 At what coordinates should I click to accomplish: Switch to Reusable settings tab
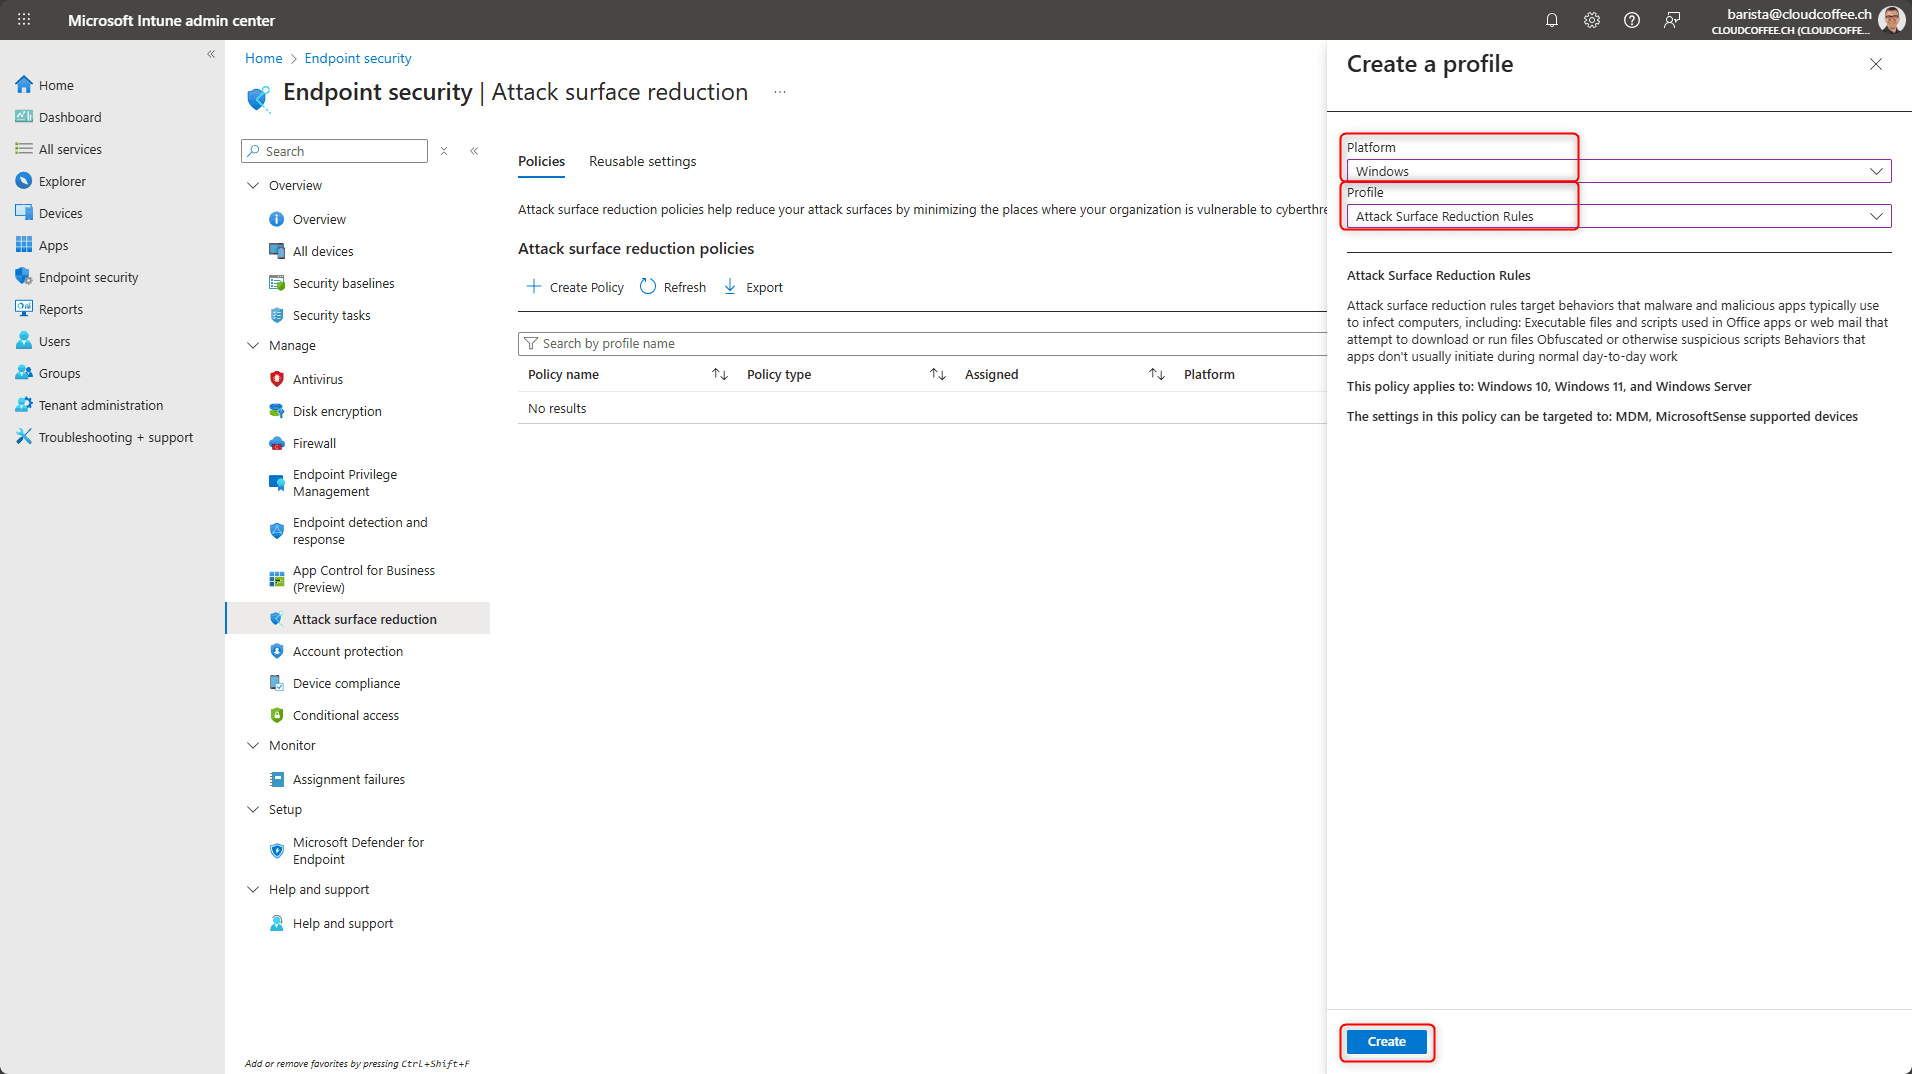pos(642,161)
